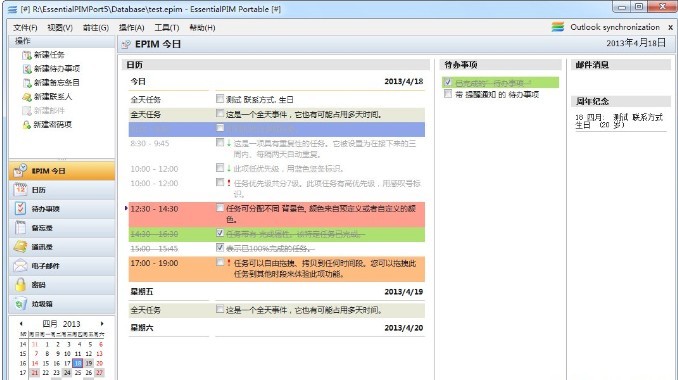Click the 新建任务 link text
This screenshot has width=678, height=380.
pos(49,55)
